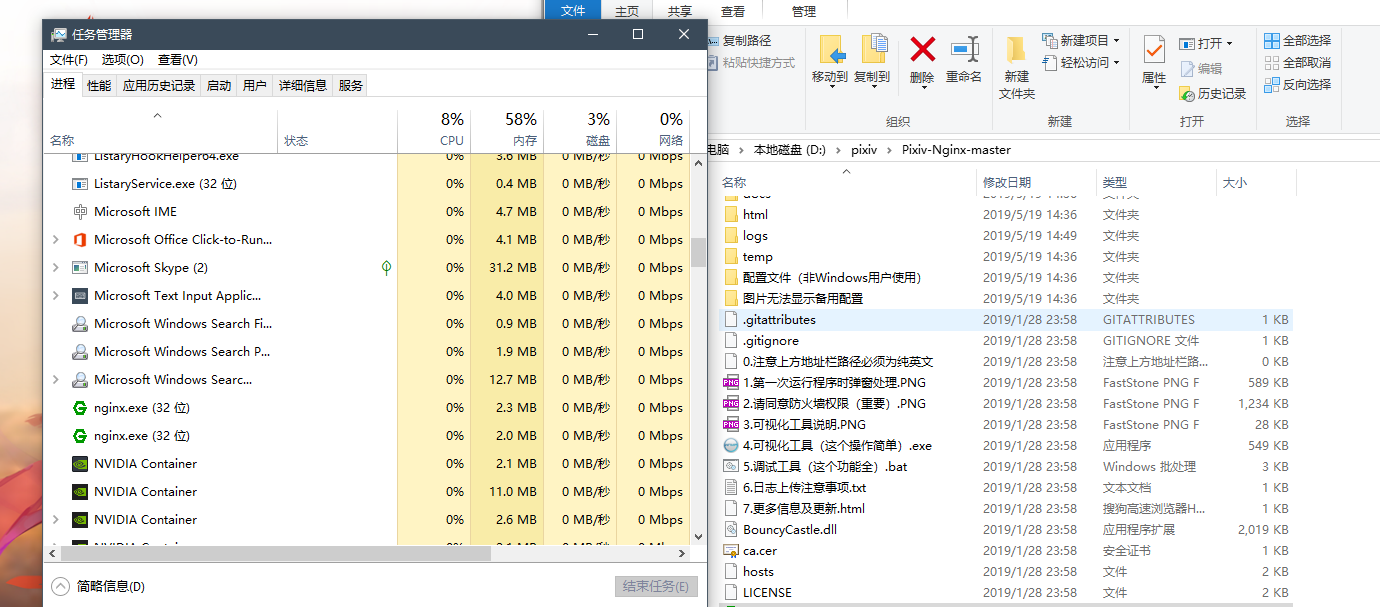Sort Explorer files by Date modified header

point(1036,183)
